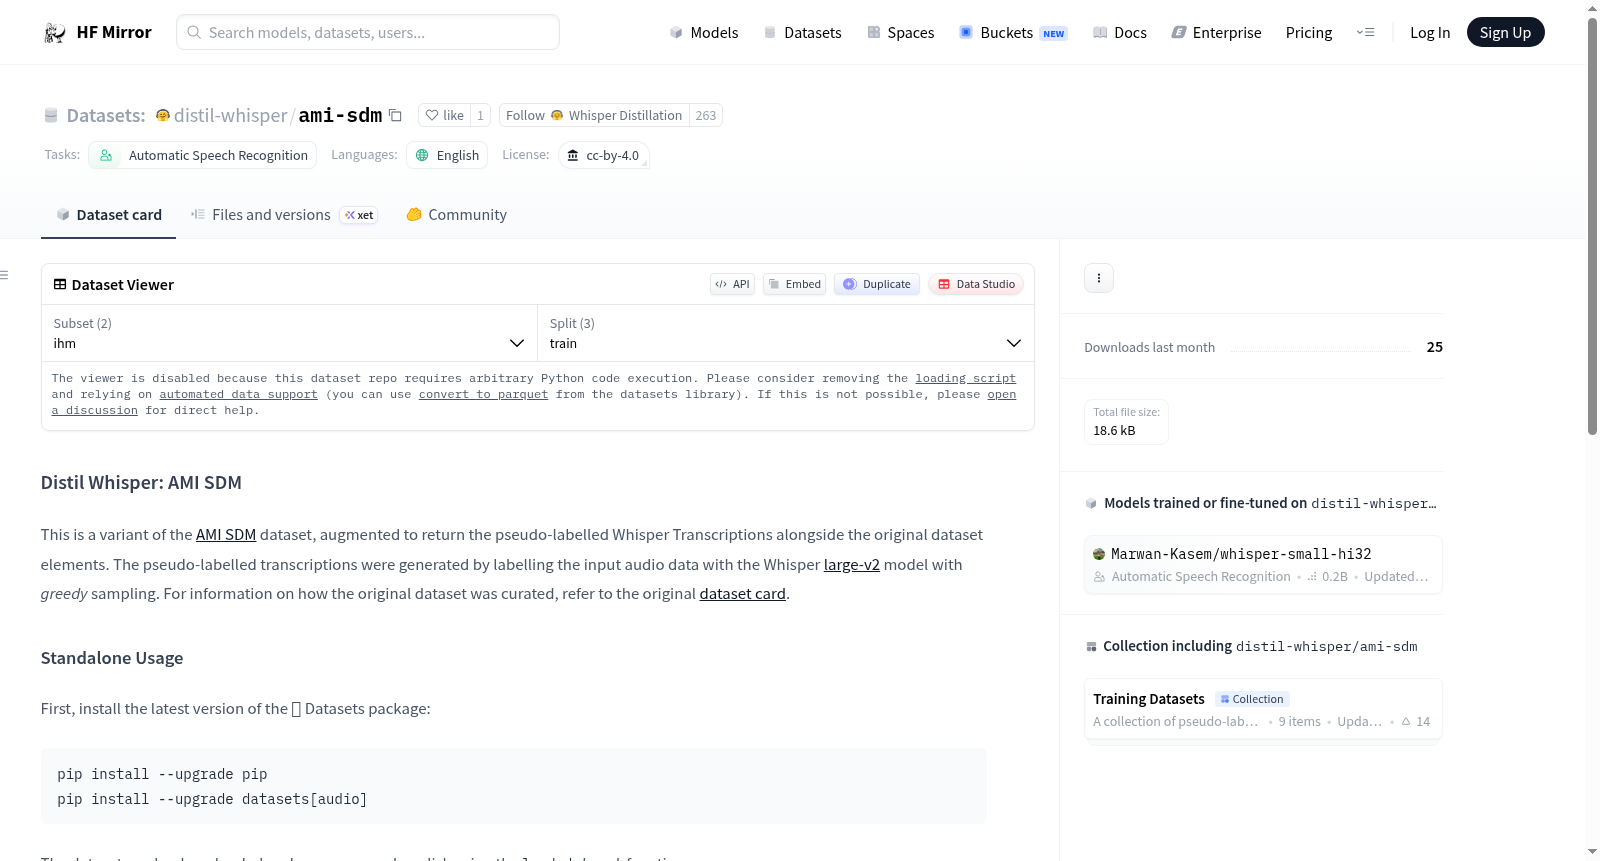
Task: Expand the Split dropdown showing train
Action: (x=786, y=333)
